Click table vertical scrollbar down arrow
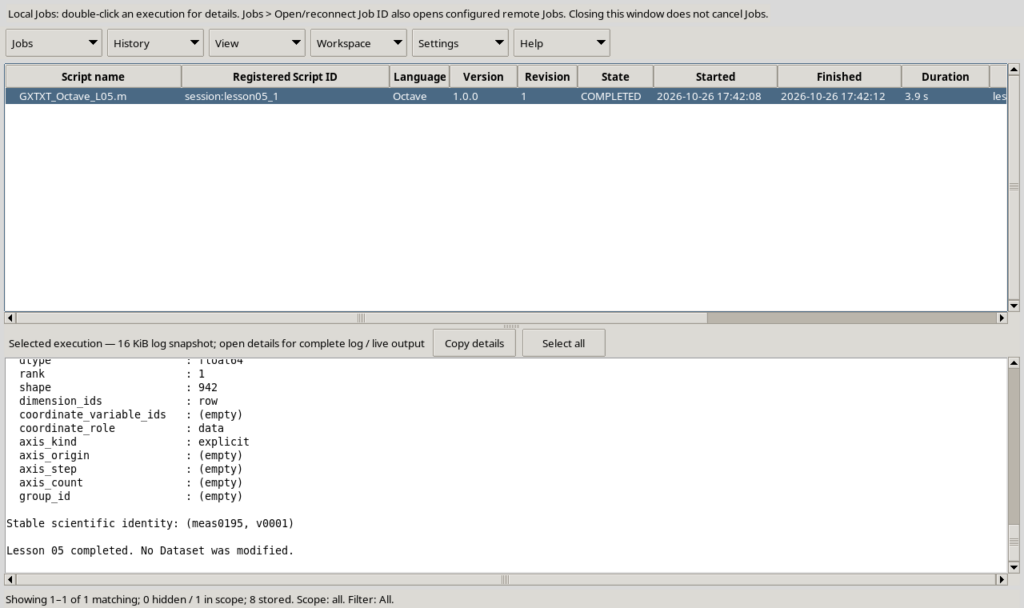The width and height of the screenshot is (1024, 608). pyautogui.click(x=1014, y=306)
